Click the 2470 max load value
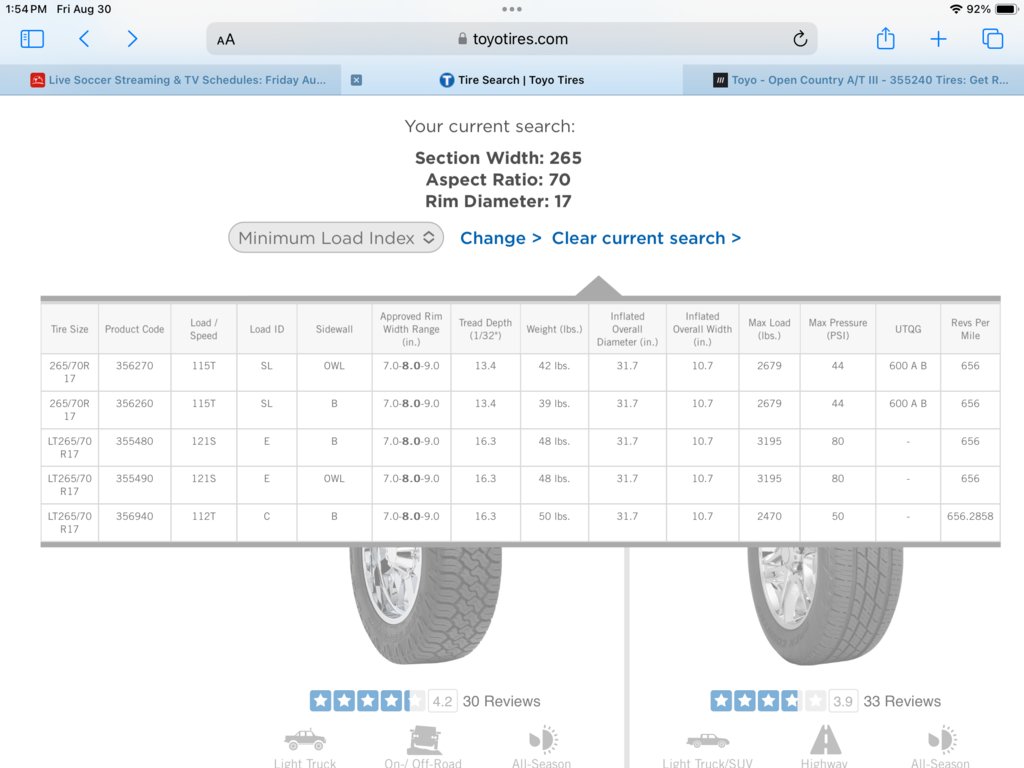The height and width of the screenshot is (768, 1024). [x=769, y=517]
